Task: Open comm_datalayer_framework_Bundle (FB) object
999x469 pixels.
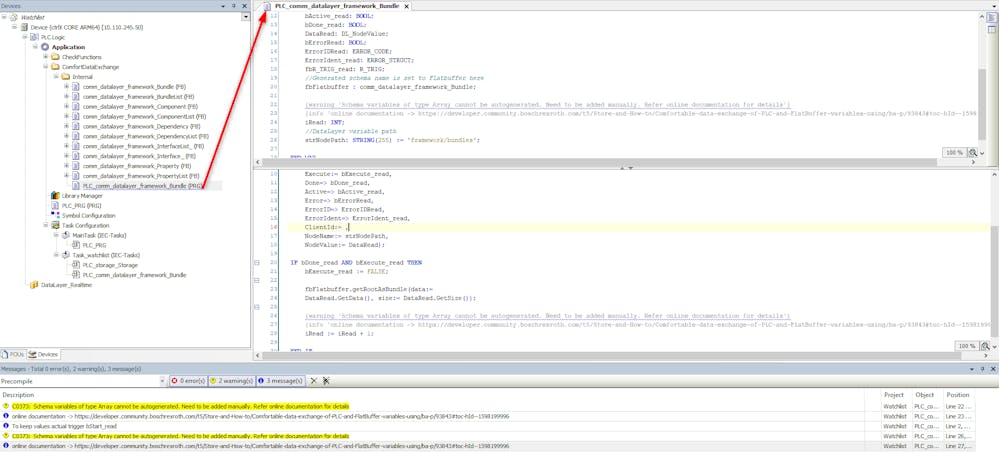Action: (134, 87)
